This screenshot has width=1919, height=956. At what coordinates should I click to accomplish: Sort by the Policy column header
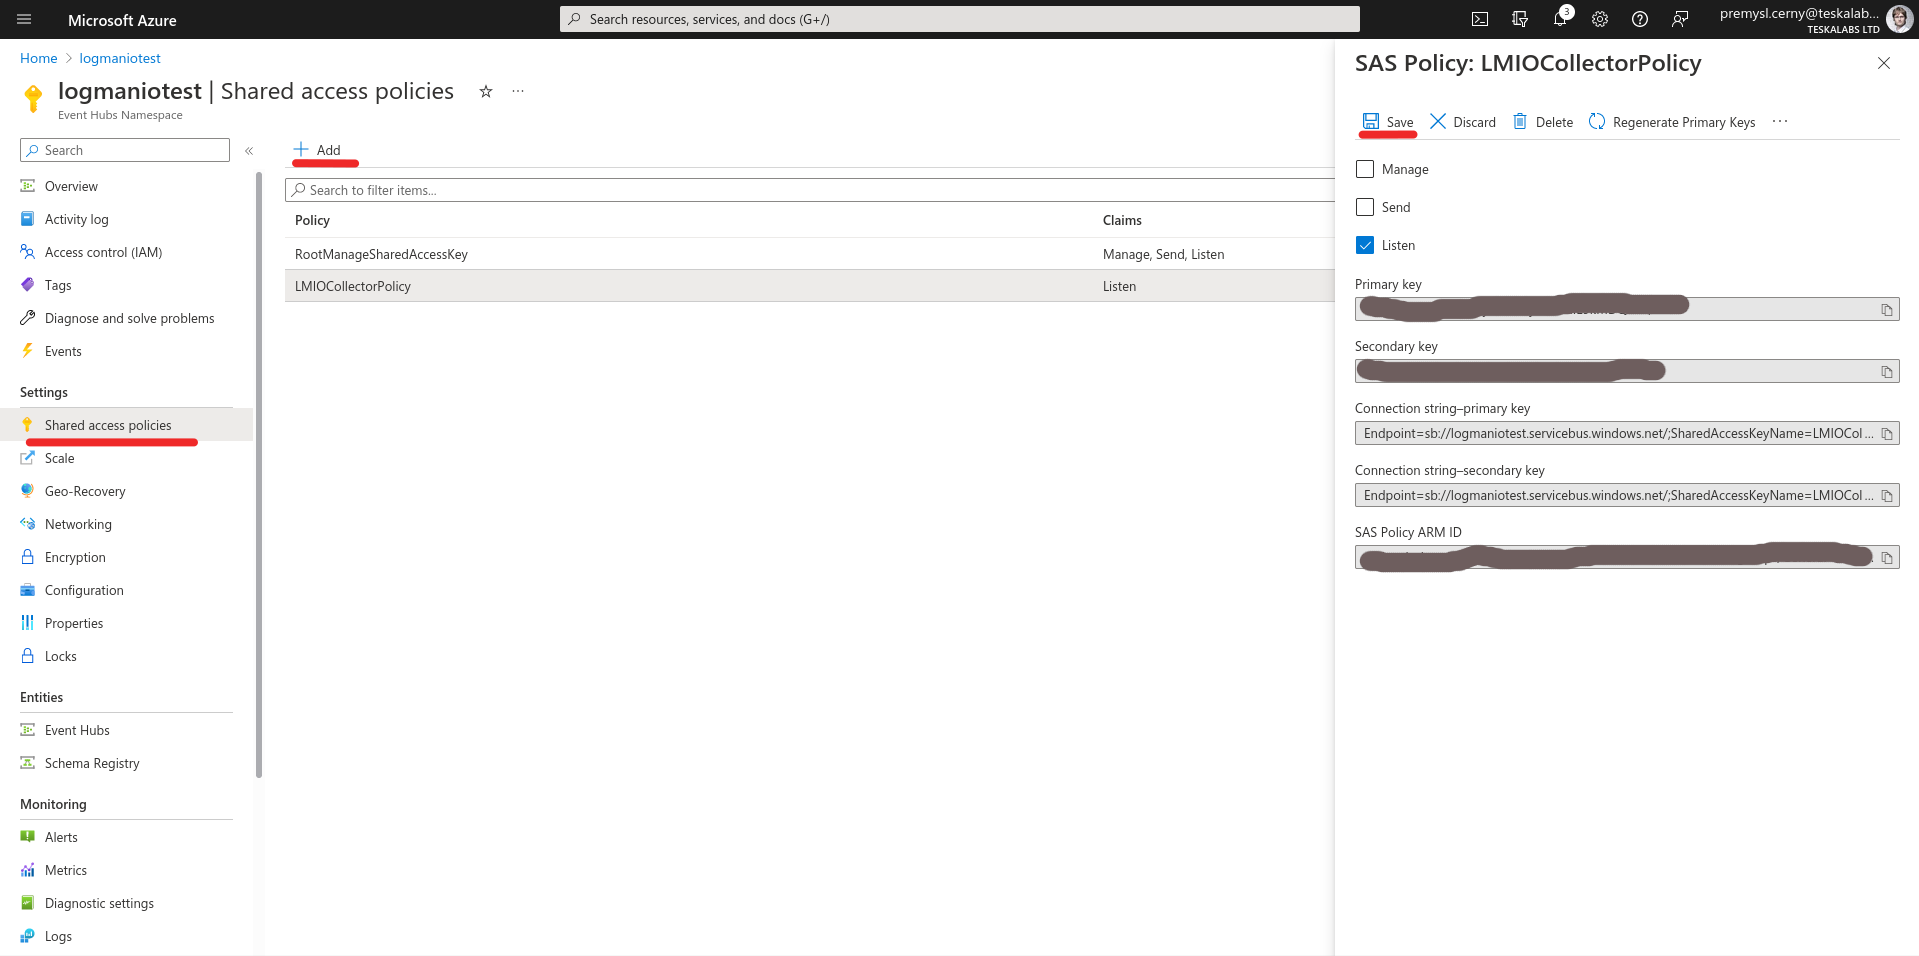[312, 220]
